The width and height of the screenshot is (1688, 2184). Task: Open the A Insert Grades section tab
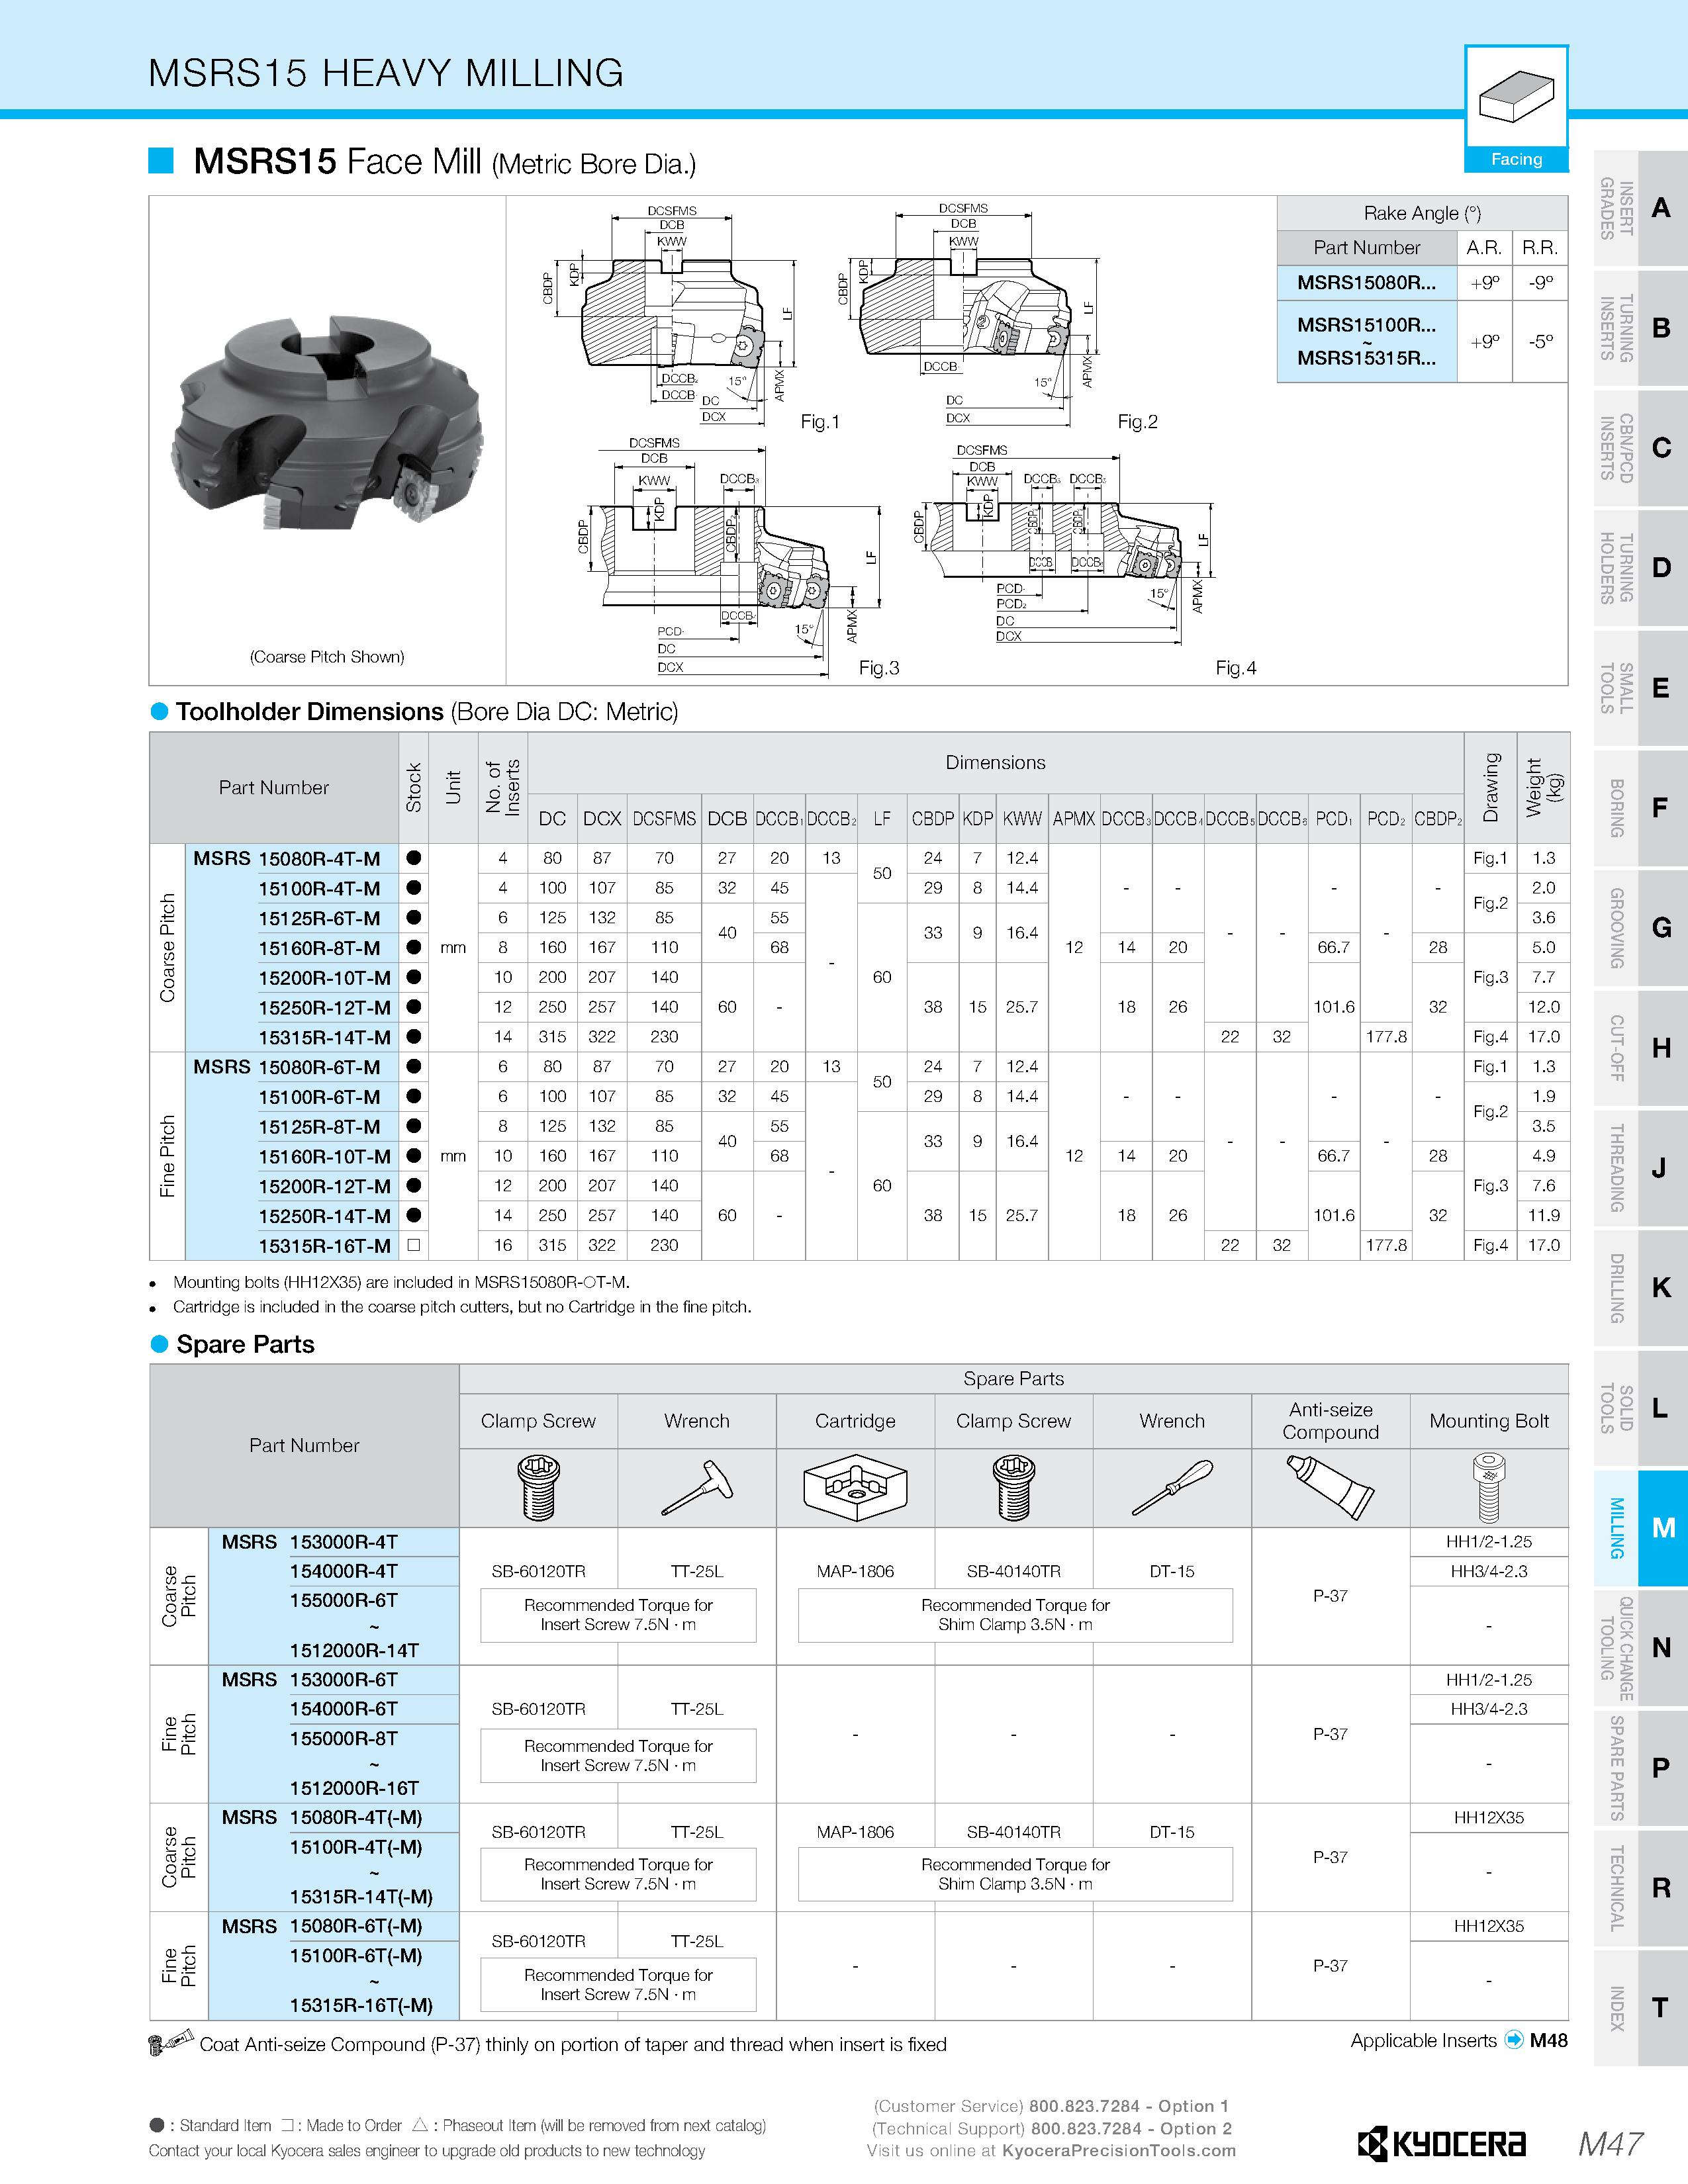point(1640,208)
